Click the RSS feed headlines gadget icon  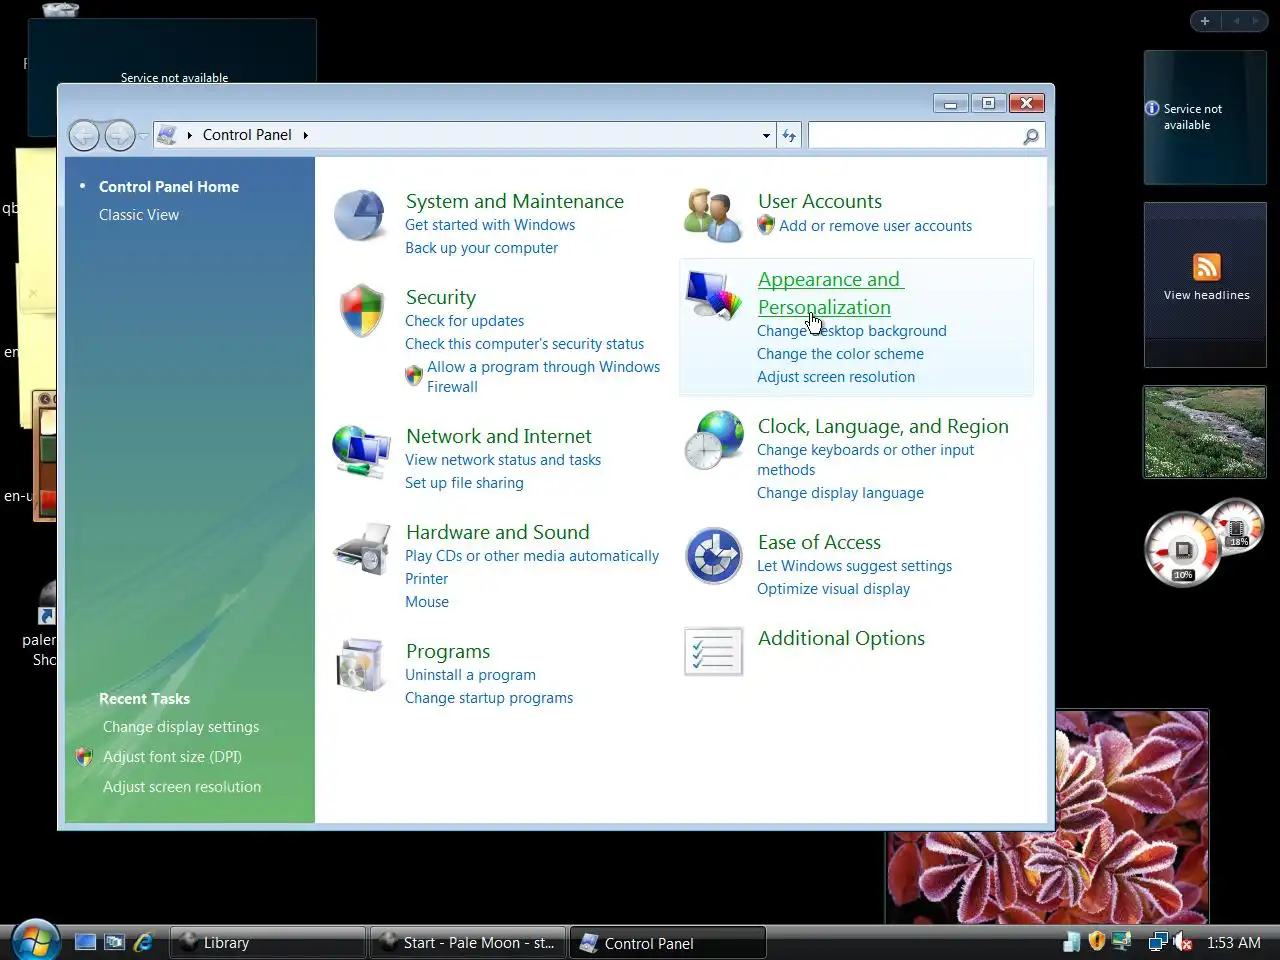(x=1206, y=267)
